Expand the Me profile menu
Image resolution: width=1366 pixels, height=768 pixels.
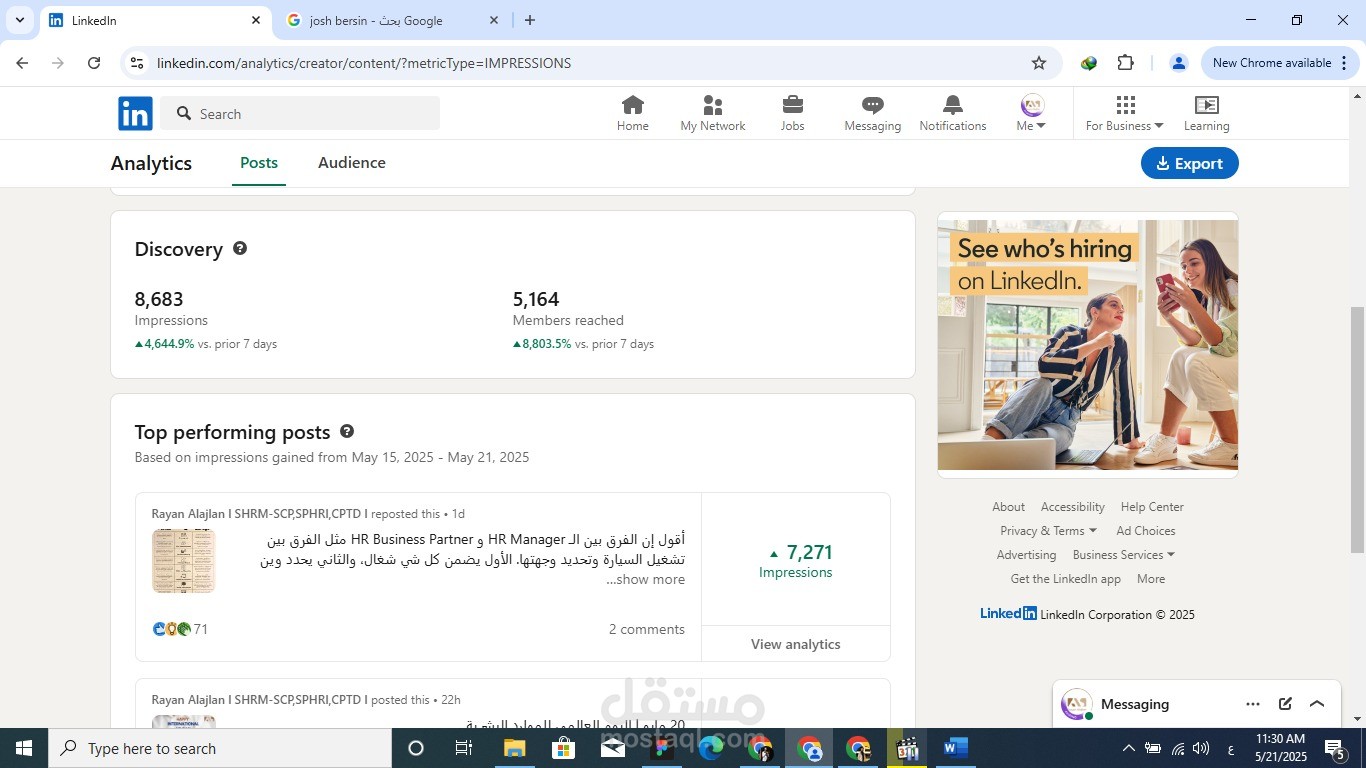pos(1031,113)
